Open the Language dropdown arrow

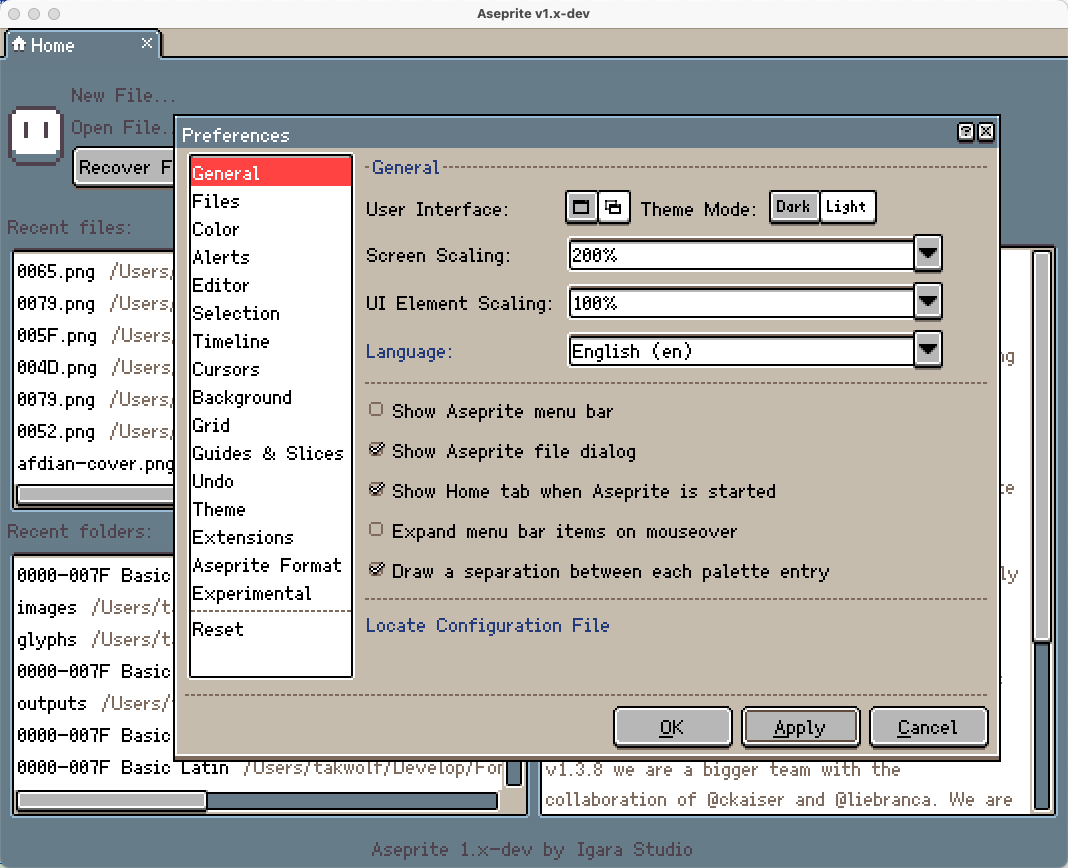(928, 350)
